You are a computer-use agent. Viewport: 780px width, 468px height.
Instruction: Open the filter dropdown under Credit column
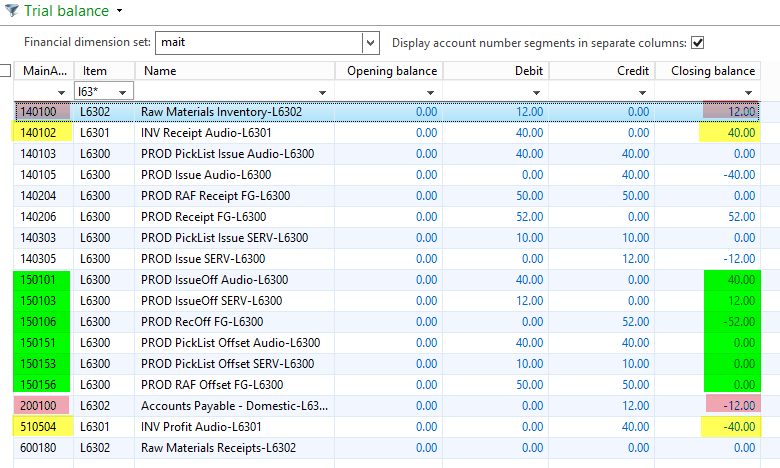click(640, 92)
